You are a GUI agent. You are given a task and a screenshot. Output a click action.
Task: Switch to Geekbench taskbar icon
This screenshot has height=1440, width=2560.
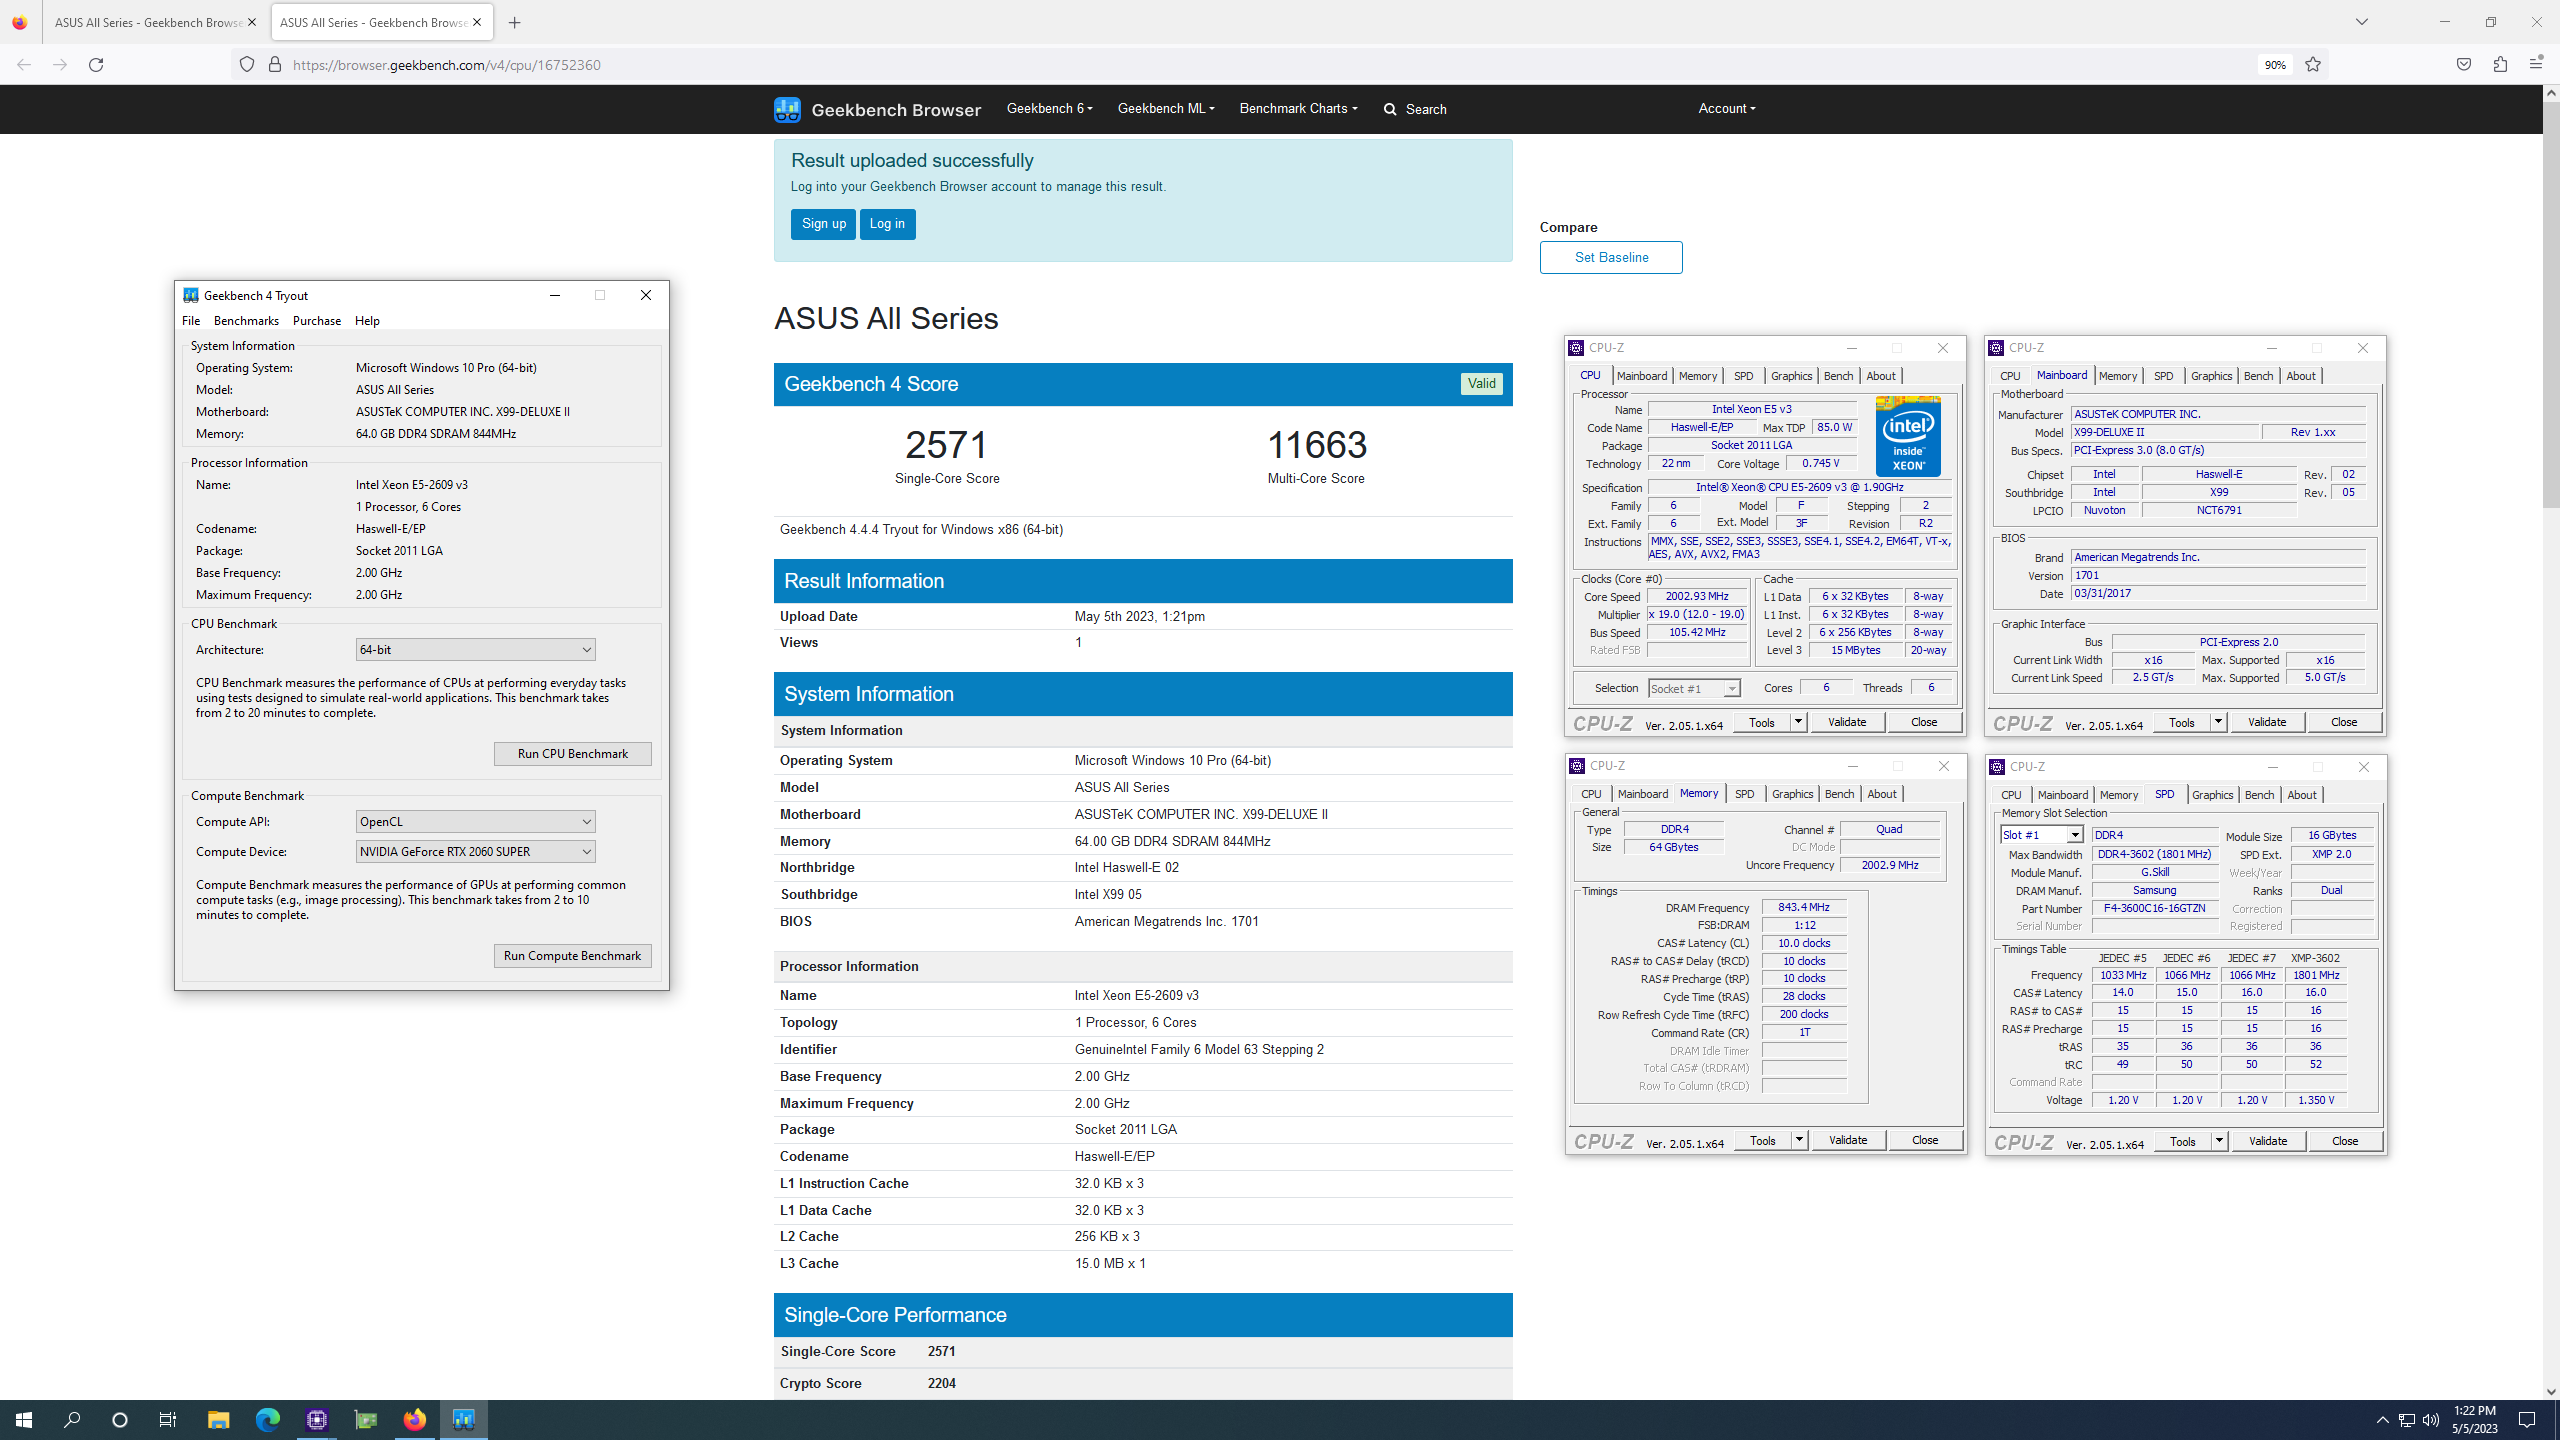(x=463, y=1420)
